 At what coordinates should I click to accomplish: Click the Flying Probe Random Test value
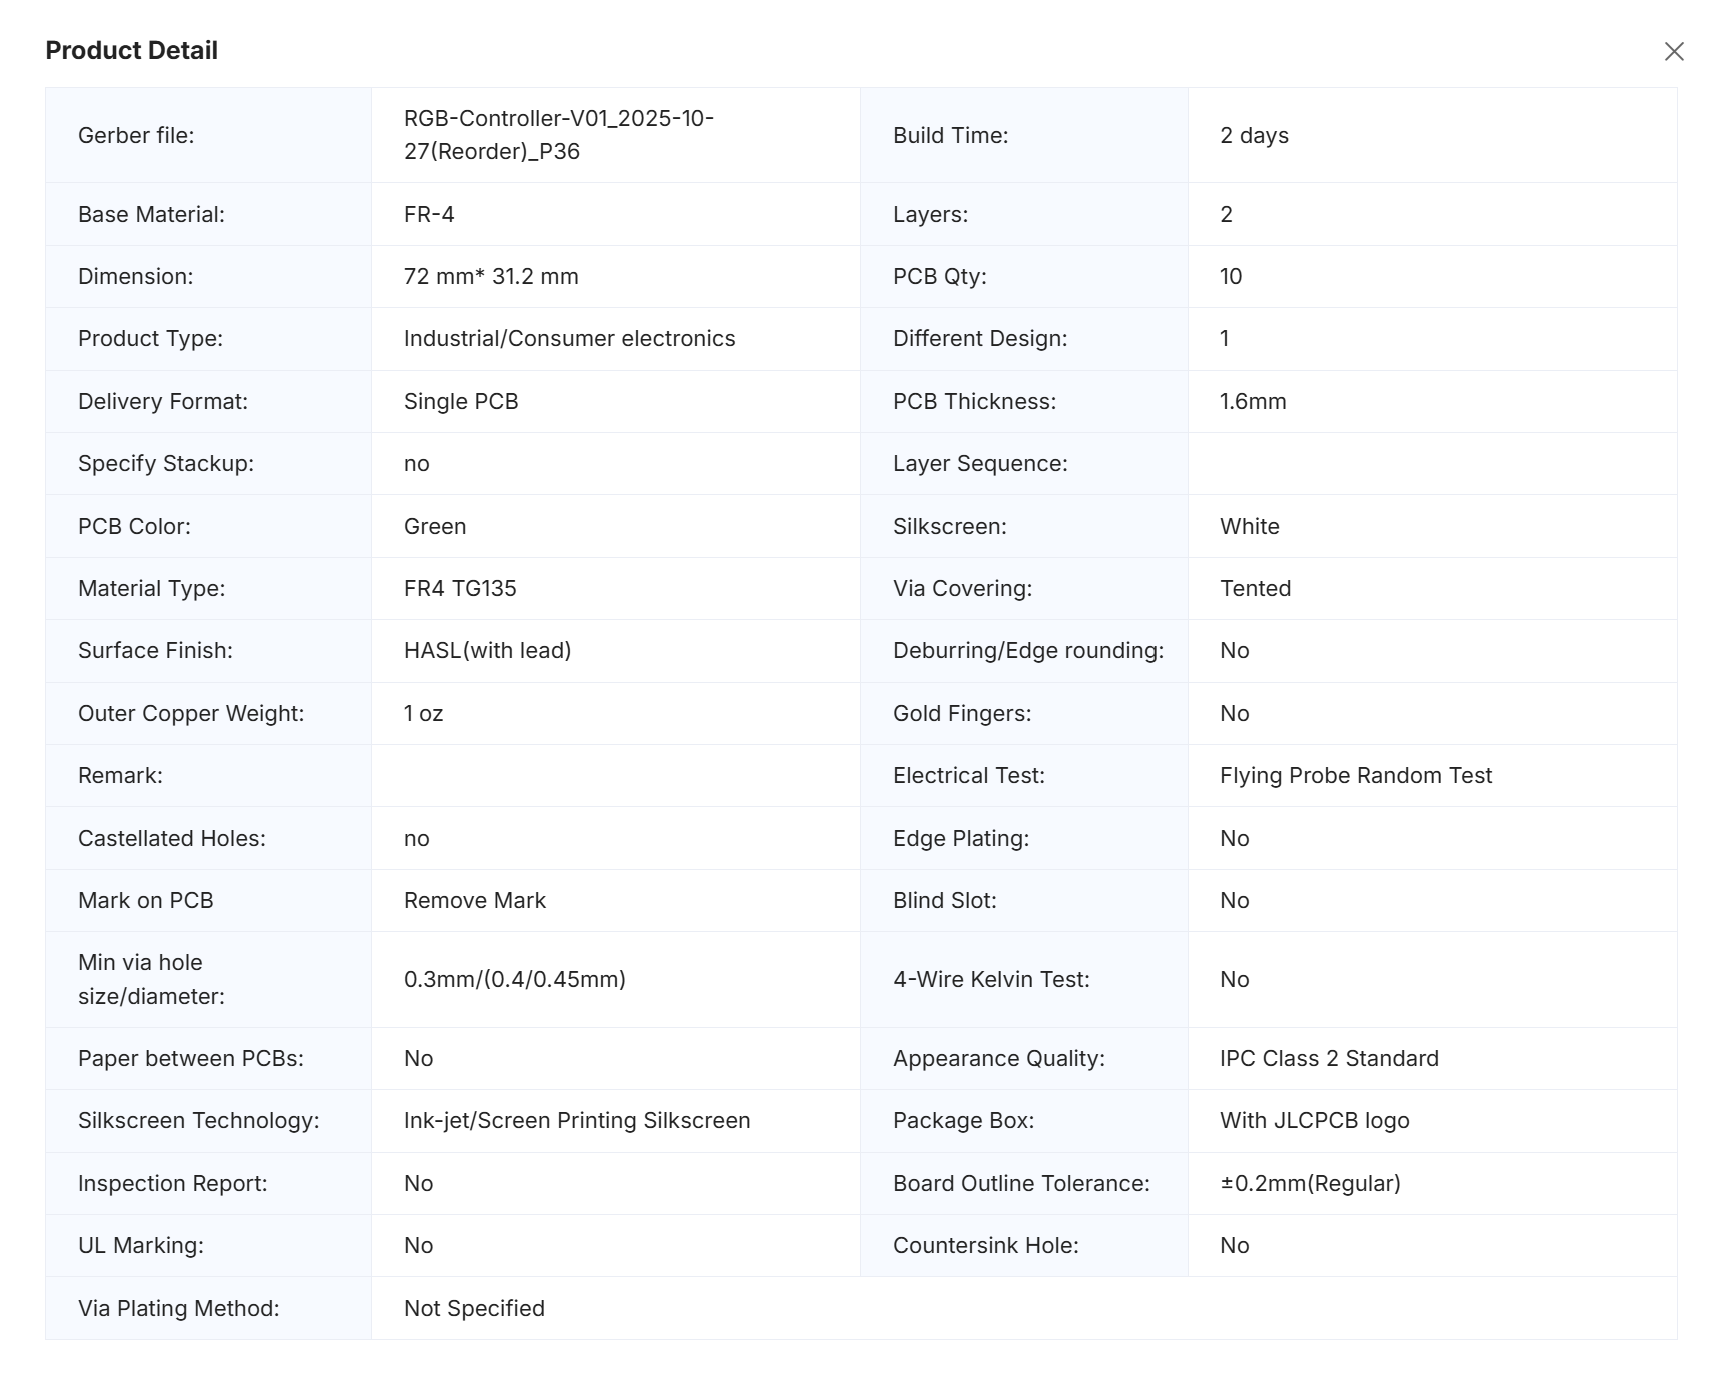point(1355,775)
